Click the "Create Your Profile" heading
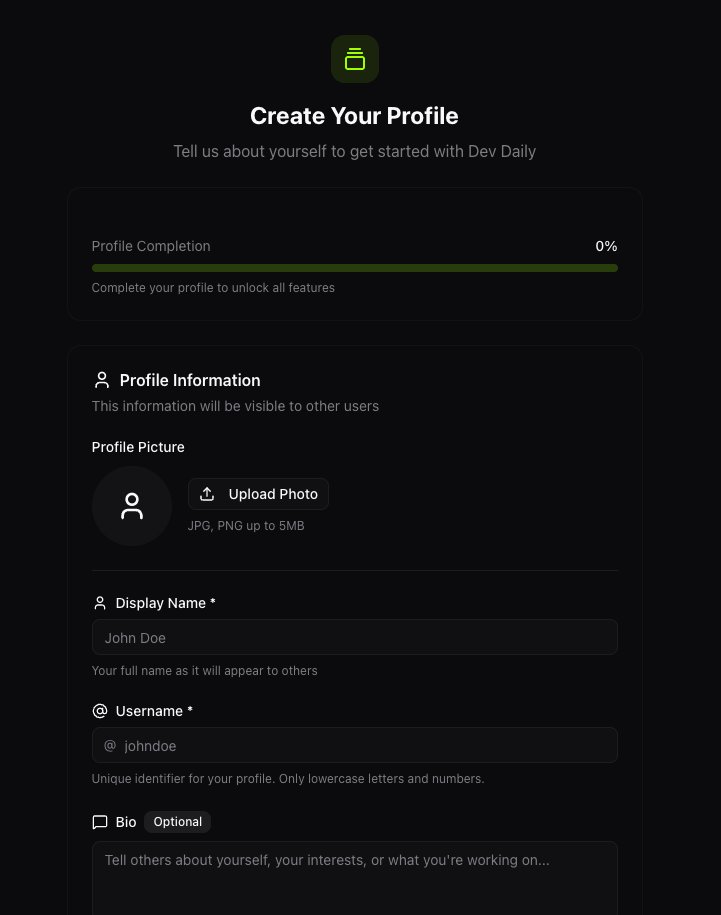 coord(355,116)
